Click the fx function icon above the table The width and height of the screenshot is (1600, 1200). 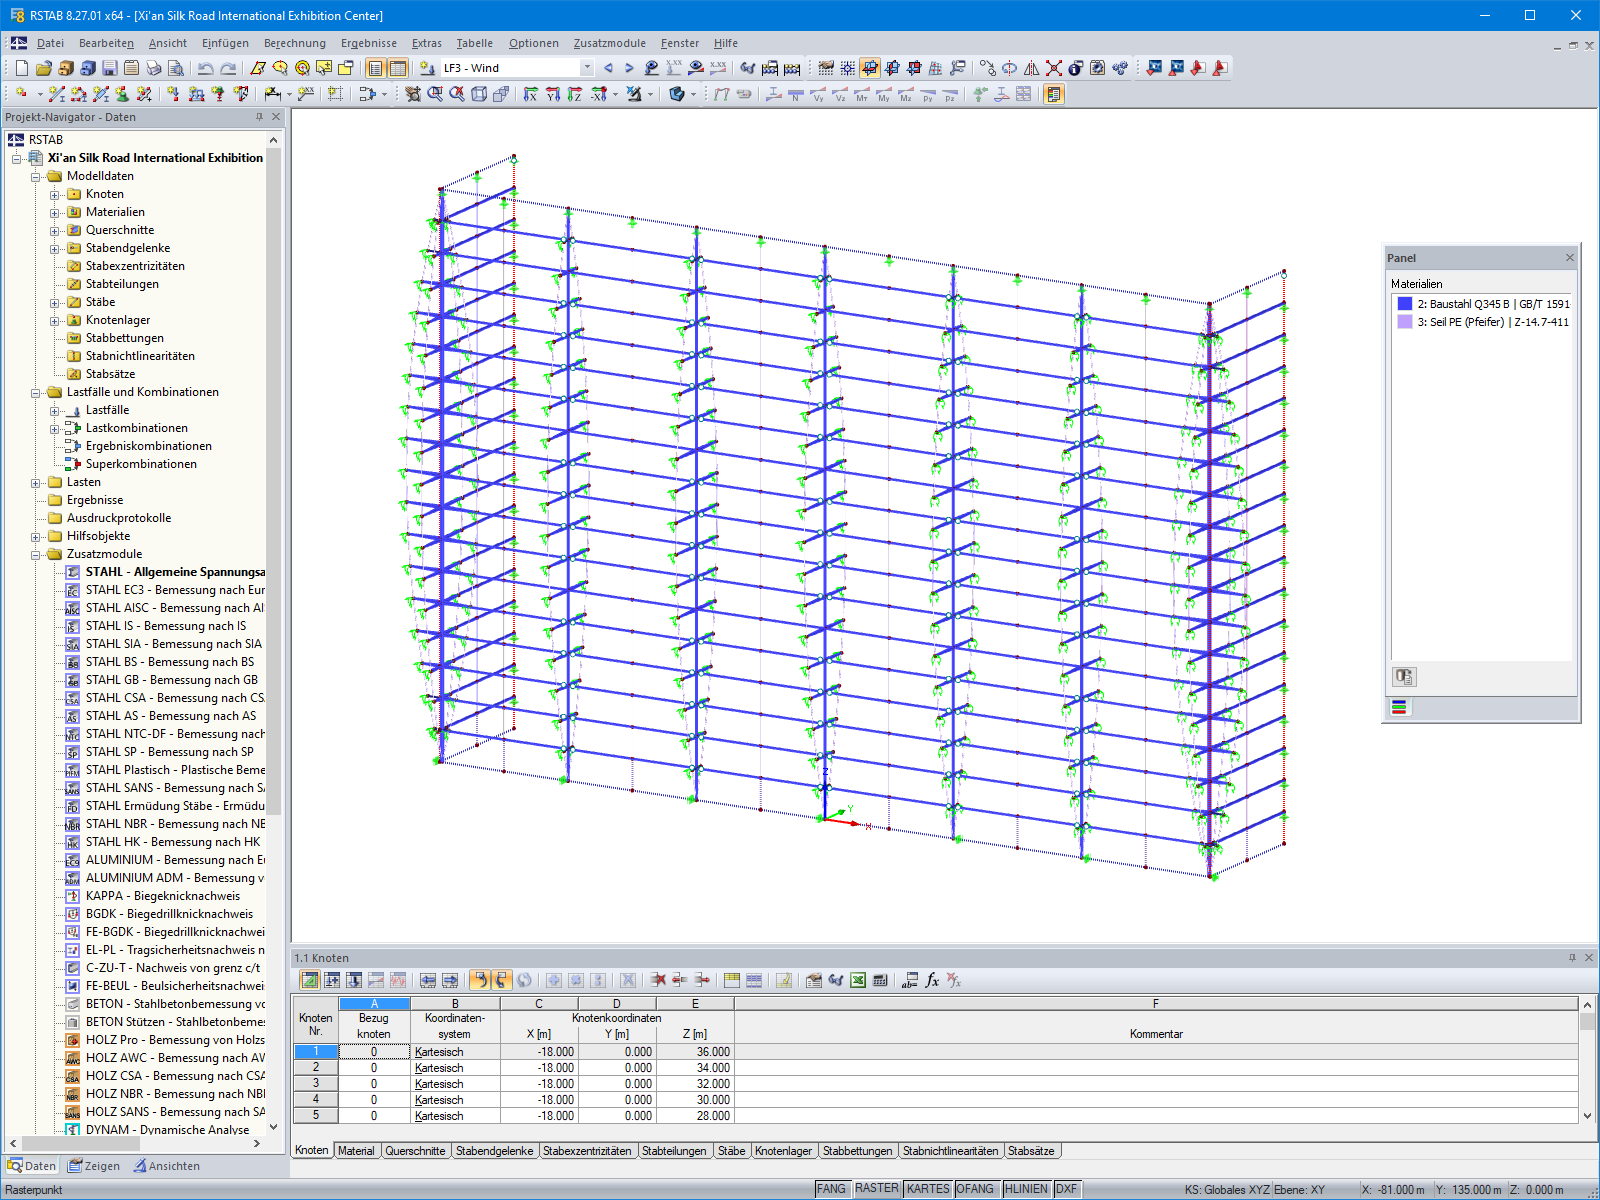932,981
